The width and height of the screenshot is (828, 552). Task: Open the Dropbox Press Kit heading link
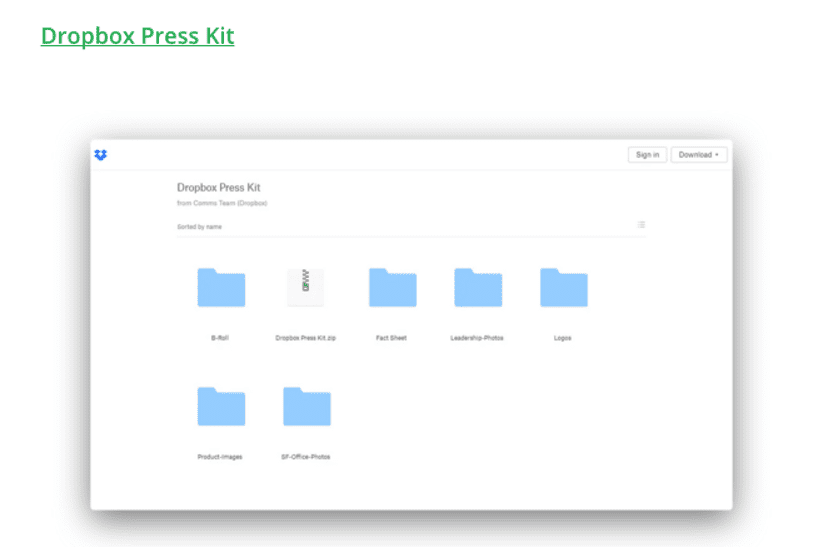[x=138, y=36]
